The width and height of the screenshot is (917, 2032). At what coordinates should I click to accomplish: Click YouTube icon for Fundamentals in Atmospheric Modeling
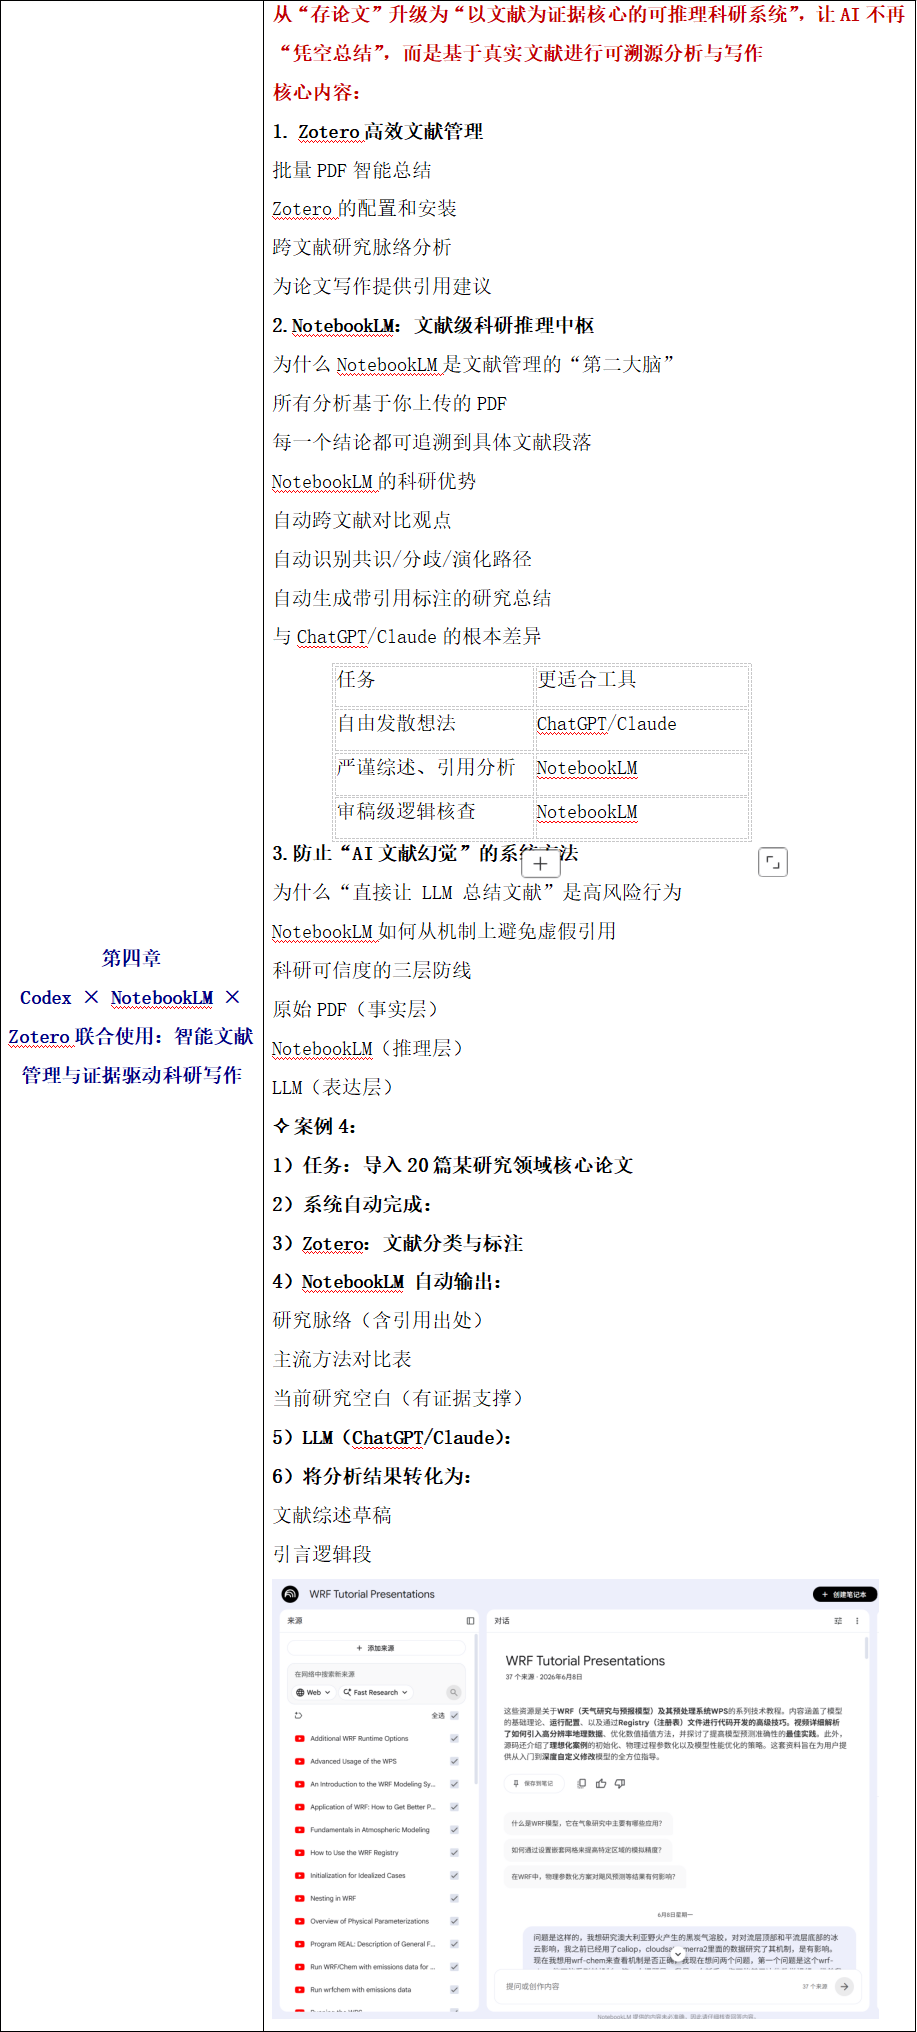point(299,1830)
